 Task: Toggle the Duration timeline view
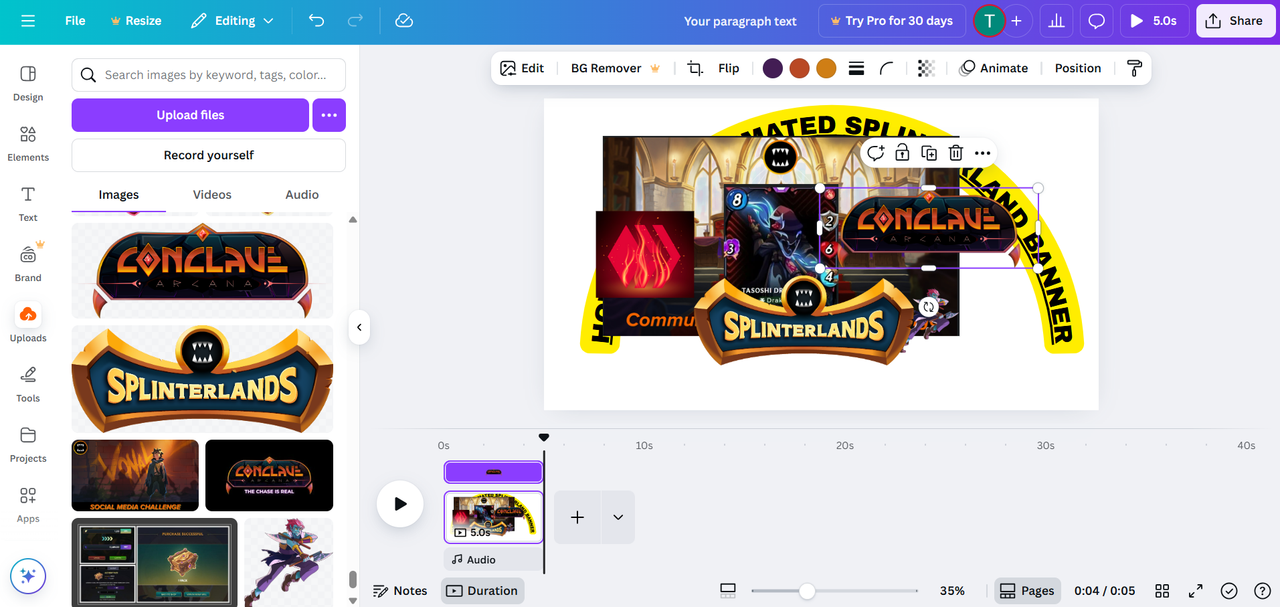[483, 591]
